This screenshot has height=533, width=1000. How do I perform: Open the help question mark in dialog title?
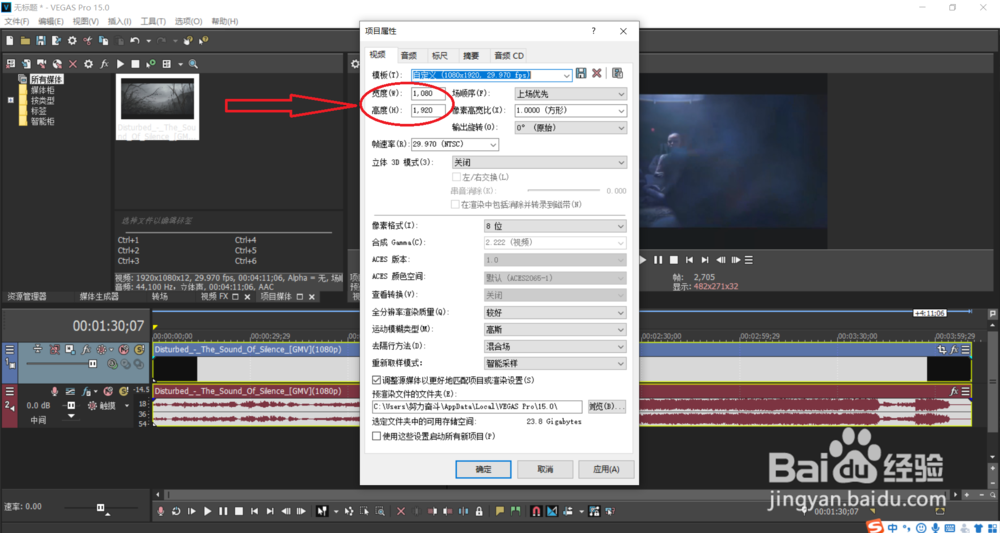[x=593, y=31]
